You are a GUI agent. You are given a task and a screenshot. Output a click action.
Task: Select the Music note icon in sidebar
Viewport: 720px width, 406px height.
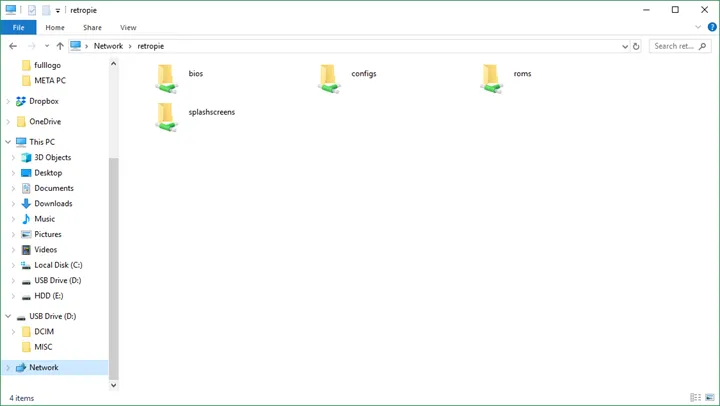[26, 219]
